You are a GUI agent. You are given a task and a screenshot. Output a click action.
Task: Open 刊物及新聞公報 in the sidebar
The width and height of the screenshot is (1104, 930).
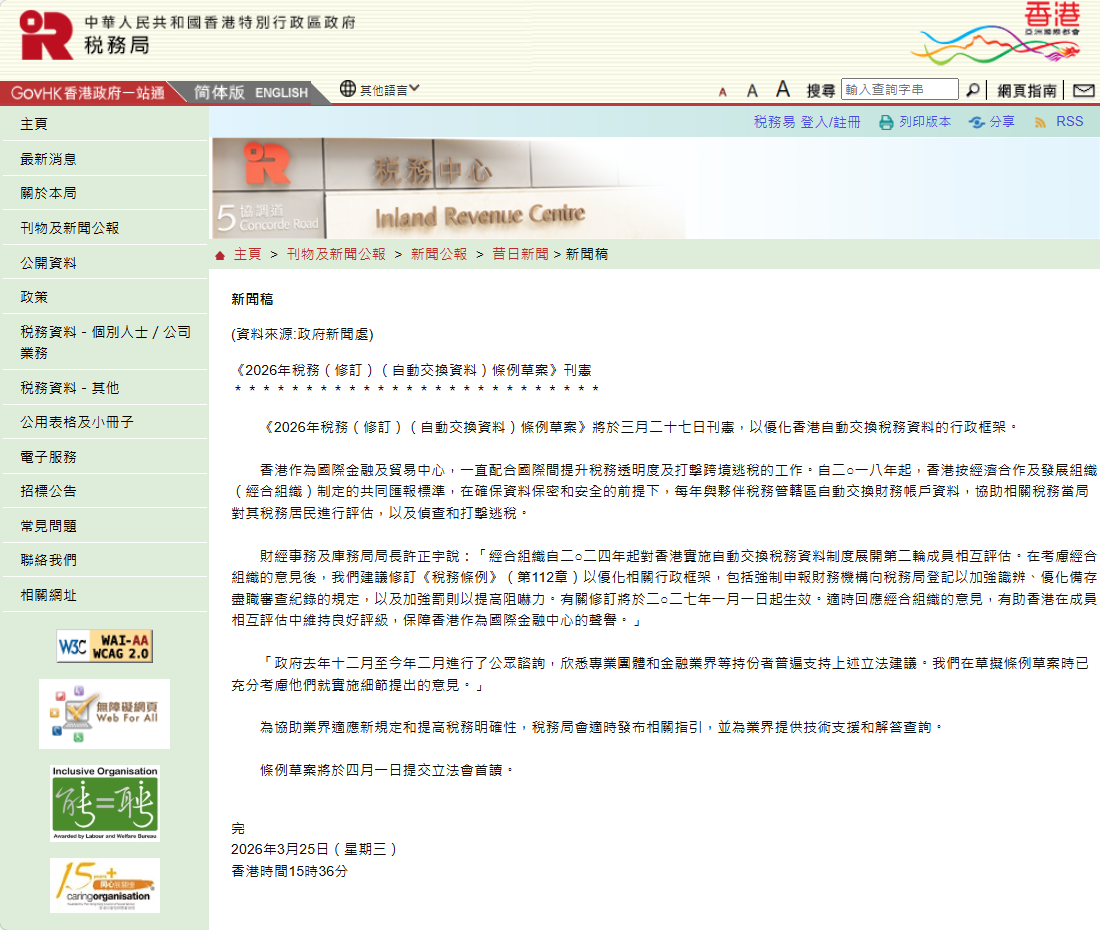point(70,226)
